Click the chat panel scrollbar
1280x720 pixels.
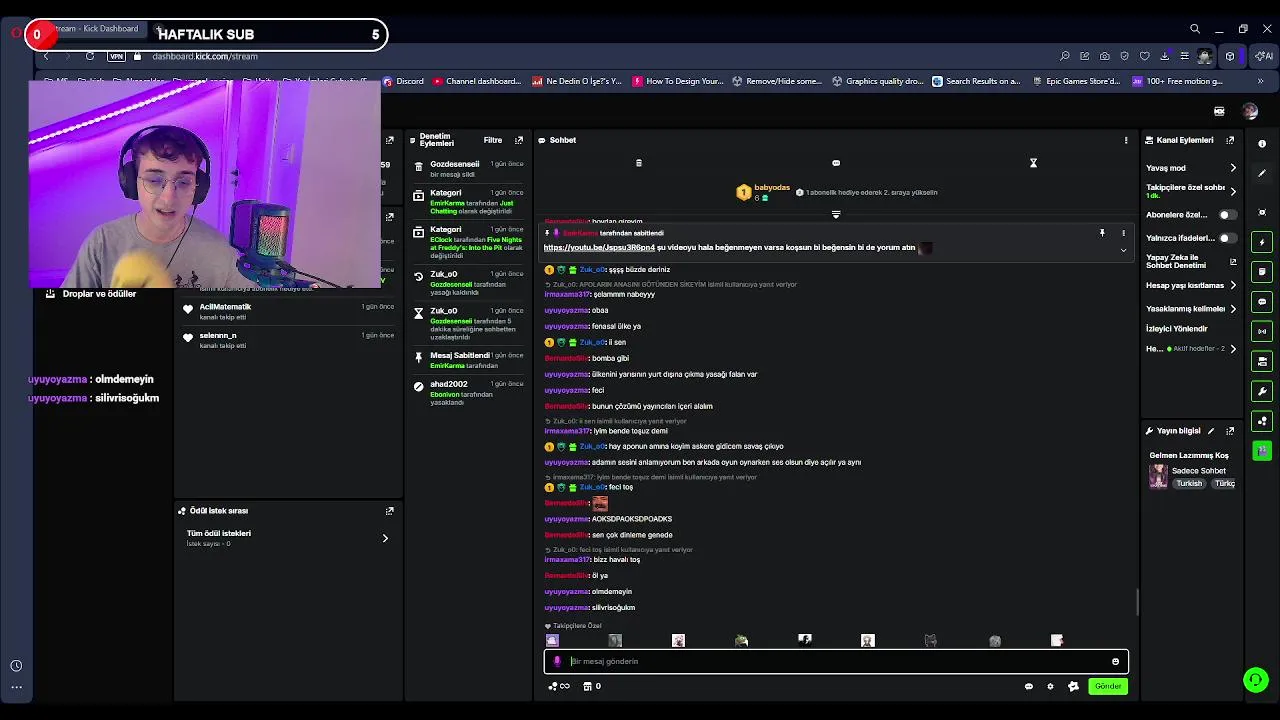tap(1136, 603)
